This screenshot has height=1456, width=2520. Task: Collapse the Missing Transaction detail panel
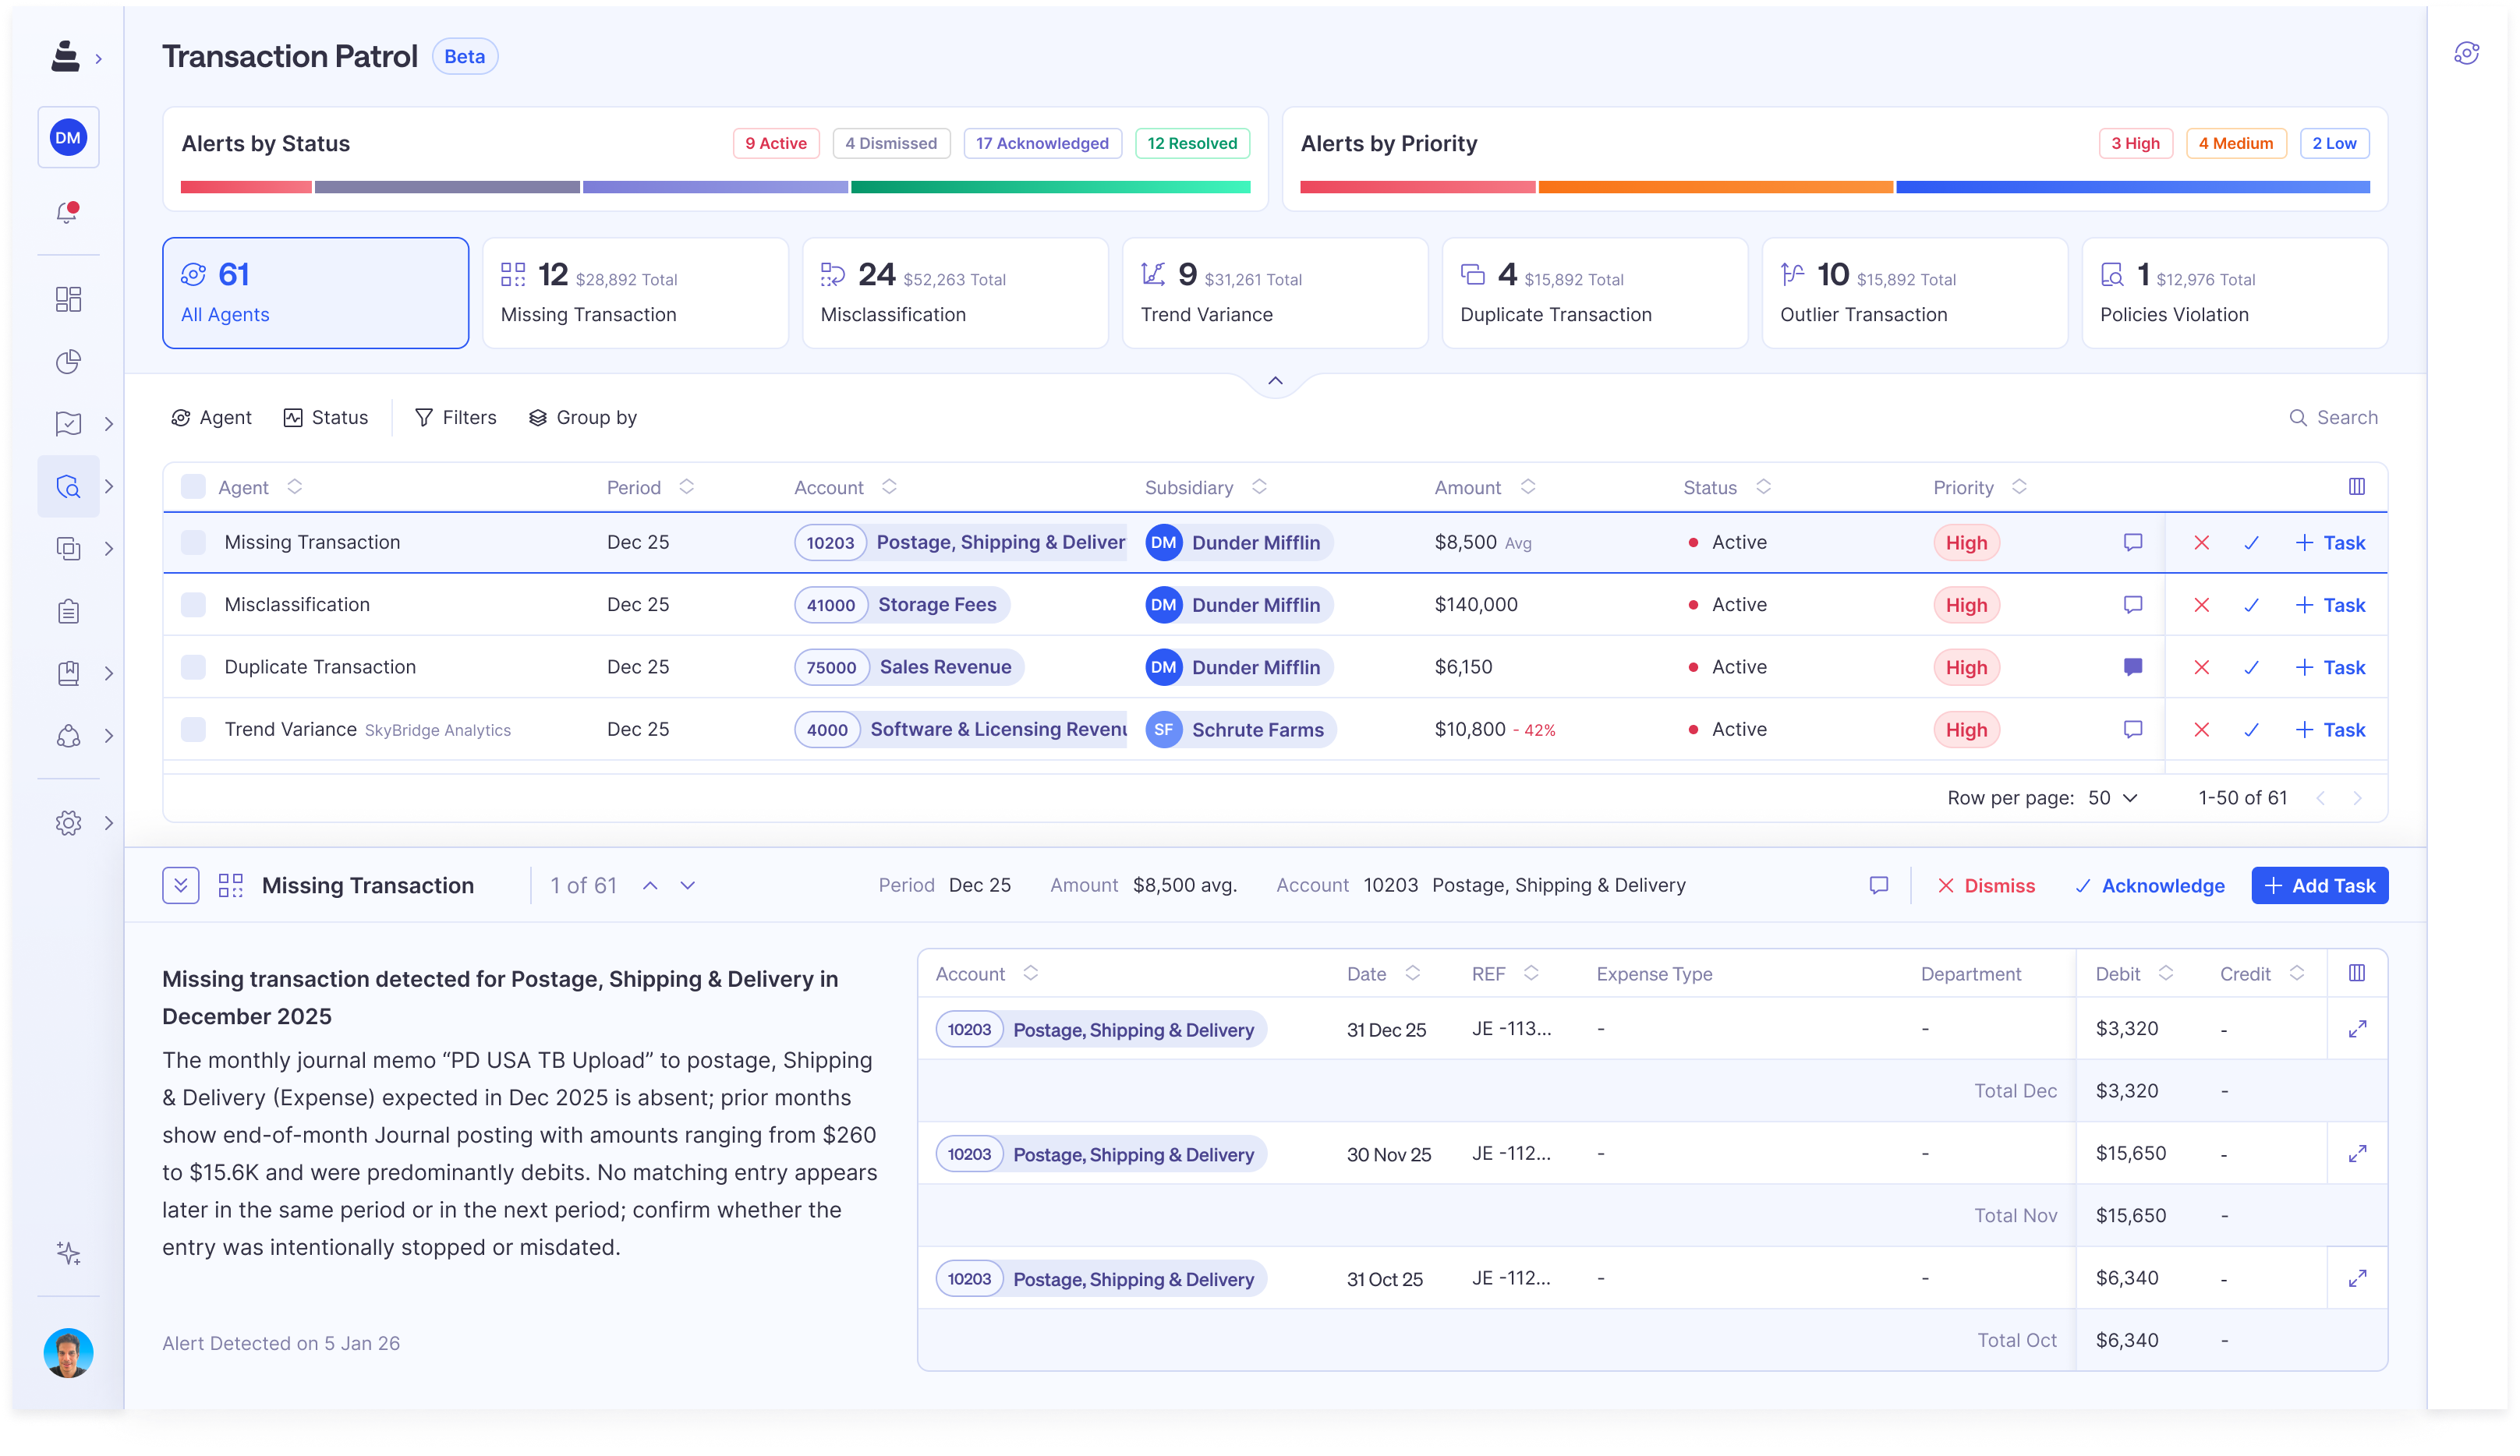tap(181, 885)
